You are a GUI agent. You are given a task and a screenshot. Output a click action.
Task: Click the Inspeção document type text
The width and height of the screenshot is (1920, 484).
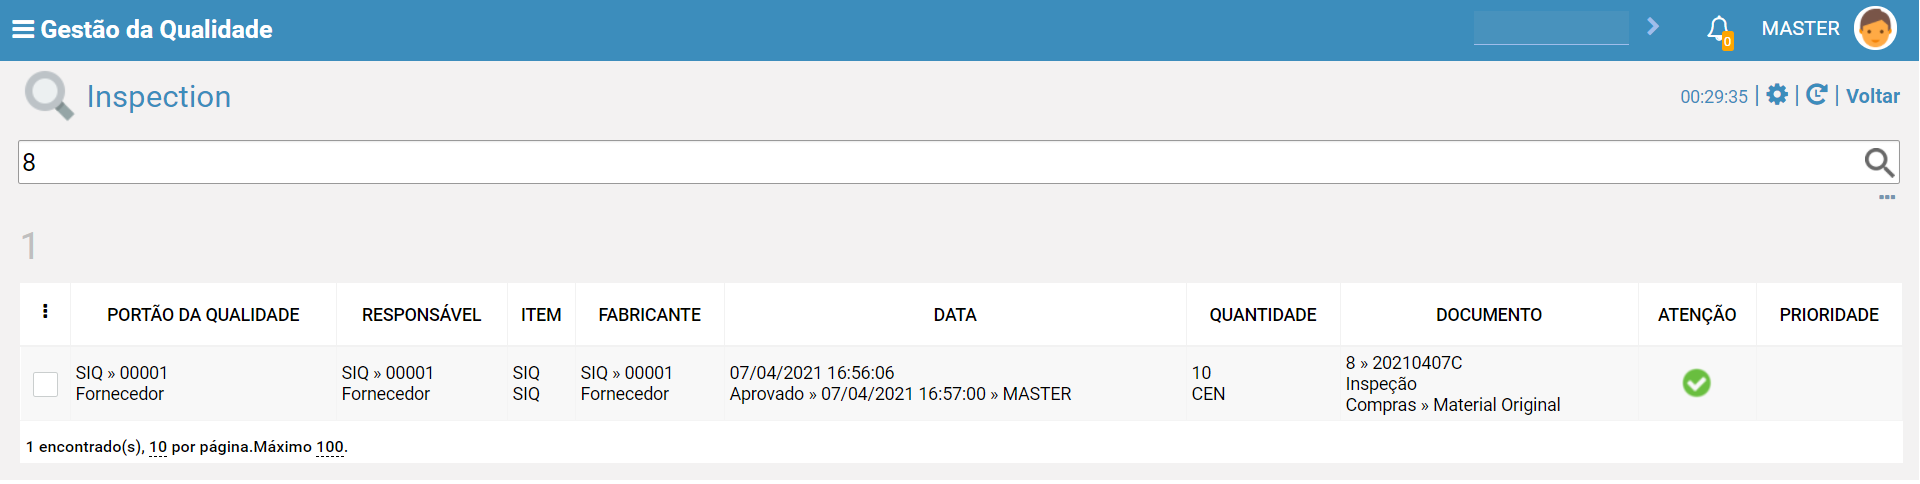click(1381, 384)
